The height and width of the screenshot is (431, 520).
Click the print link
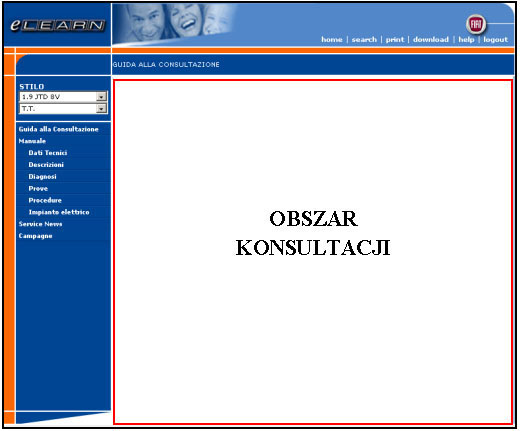point(395,40)
